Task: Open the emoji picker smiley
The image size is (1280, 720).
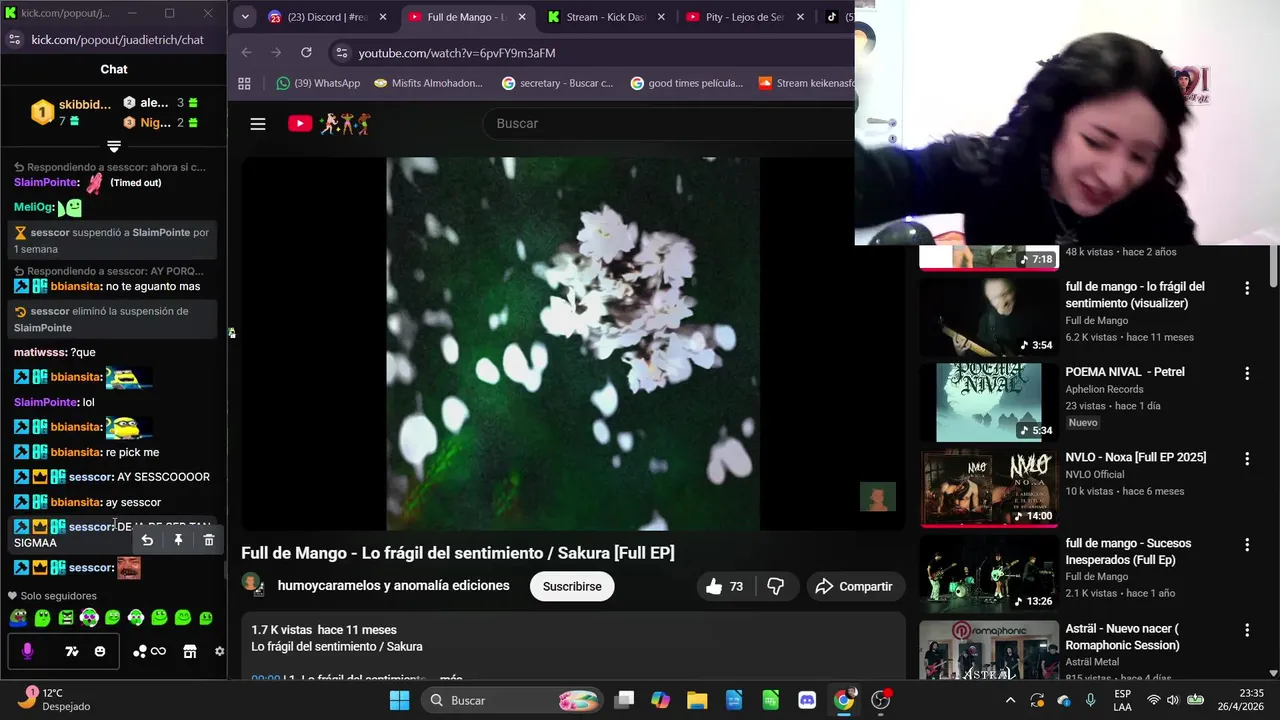Action: 100,651
